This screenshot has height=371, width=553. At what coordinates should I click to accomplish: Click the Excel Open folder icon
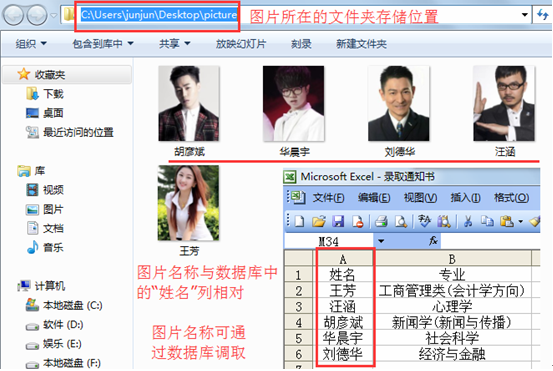(x=319, y=221)
